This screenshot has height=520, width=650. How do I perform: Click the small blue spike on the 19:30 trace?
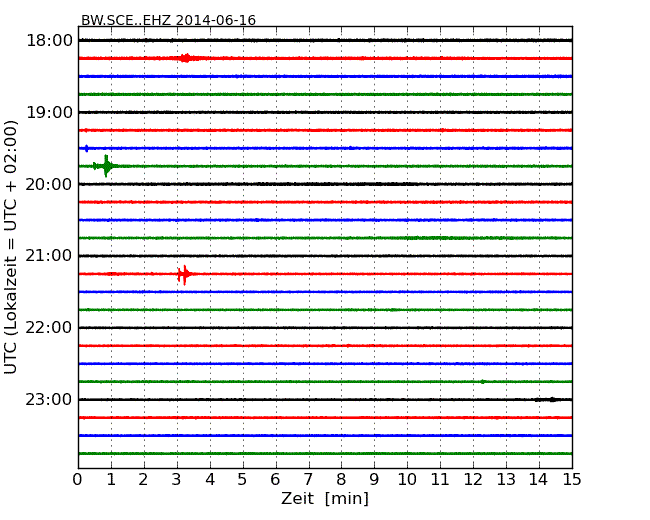pyautogui.click(x=87, y=148)
